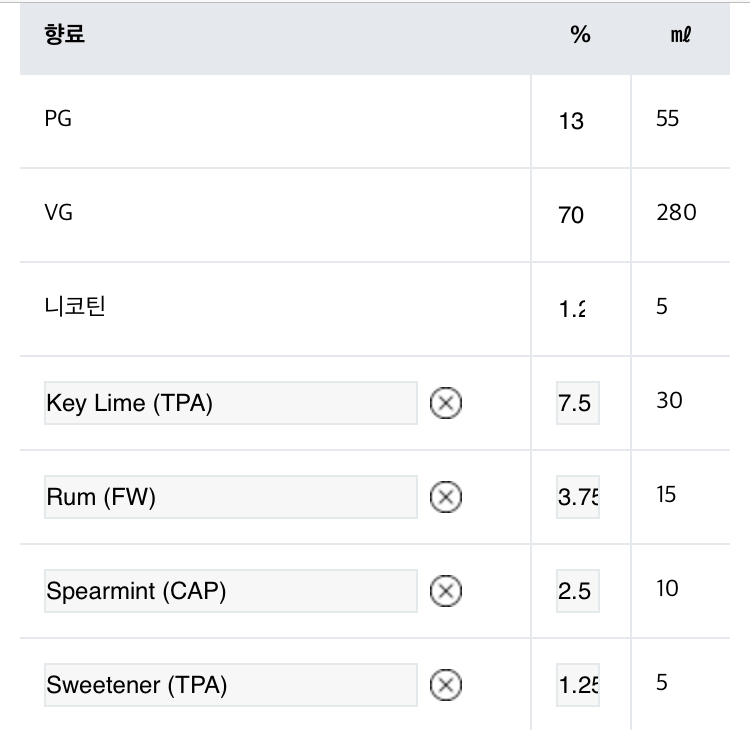Viewport: 750px width, 730px height.
Task: Click the 향료 column header
Action: [65, 35]
